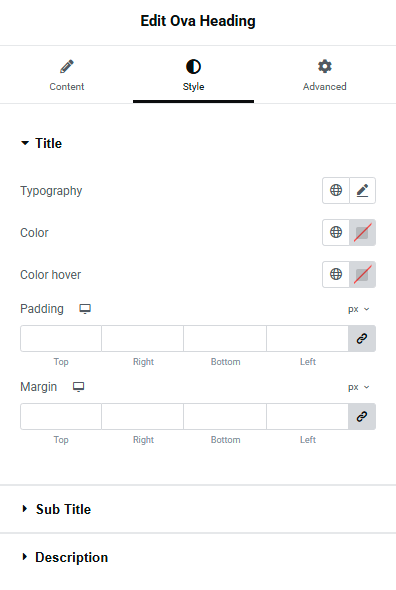
Task: Open the global fonts globe for Typography
Action: [336, 190]
